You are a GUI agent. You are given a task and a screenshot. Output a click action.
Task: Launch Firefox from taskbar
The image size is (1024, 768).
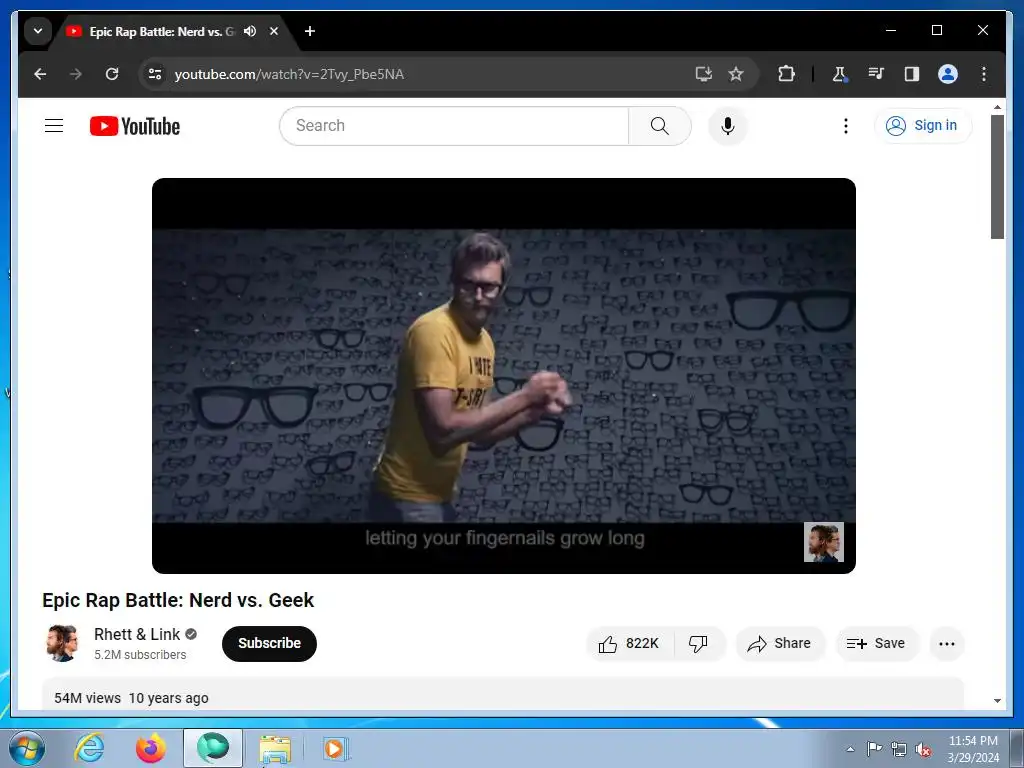click(150, 748)
